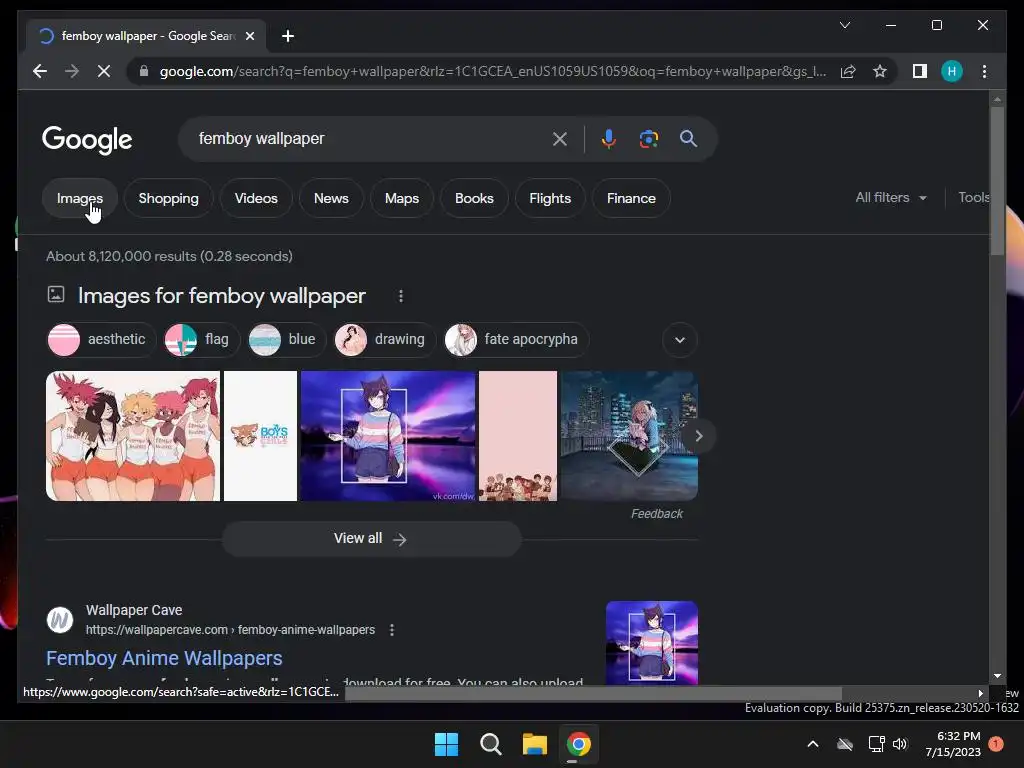Image resolution: width=1024 pixels, height=768 pixels.
Task: Click scroll-down arrow on vertical scrollbar
Action: pos(997,676)
